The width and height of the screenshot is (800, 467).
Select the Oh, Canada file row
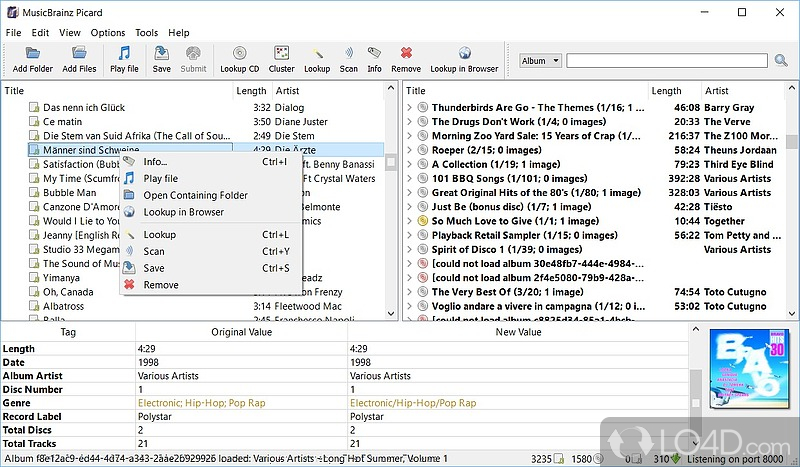point(205,292)
